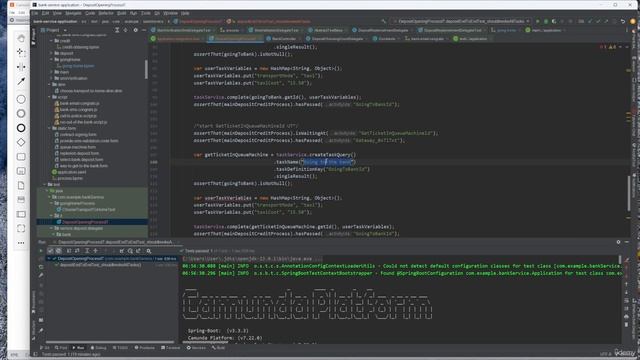The width and height of the screenshot is (640, 360).
Task: Open the Build menu
Action: pos(122,13)
